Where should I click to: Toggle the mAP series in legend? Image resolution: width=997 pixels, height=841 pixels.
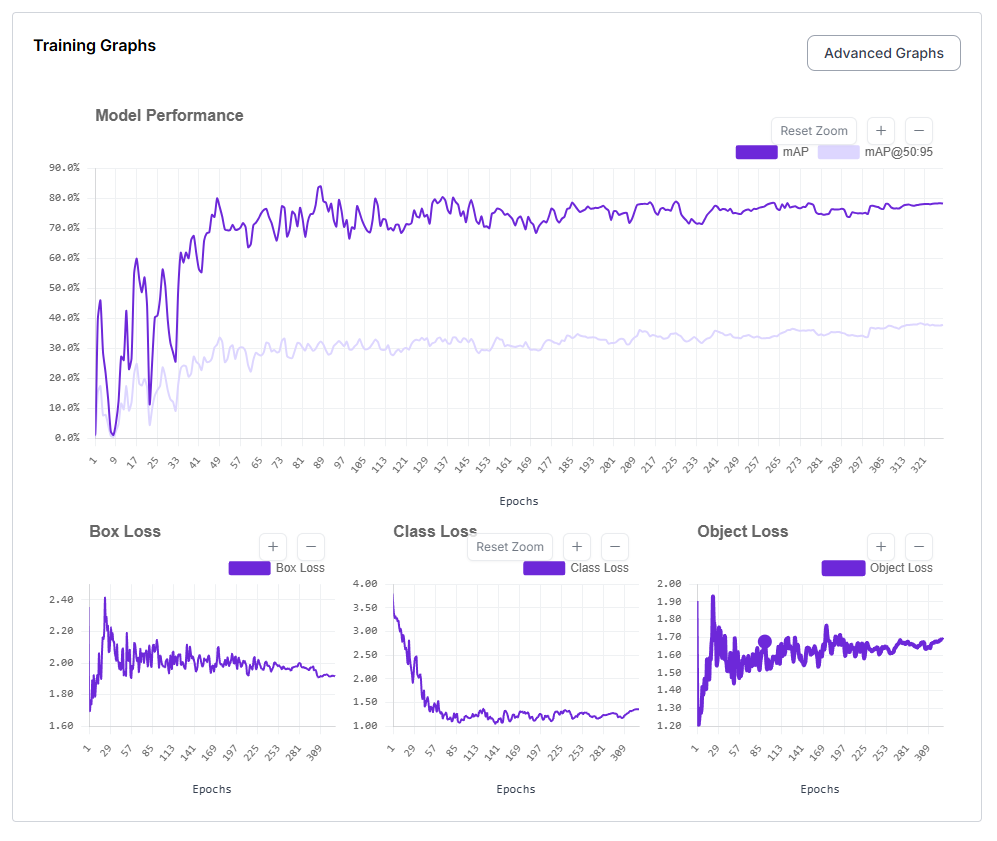pos(756,153)
